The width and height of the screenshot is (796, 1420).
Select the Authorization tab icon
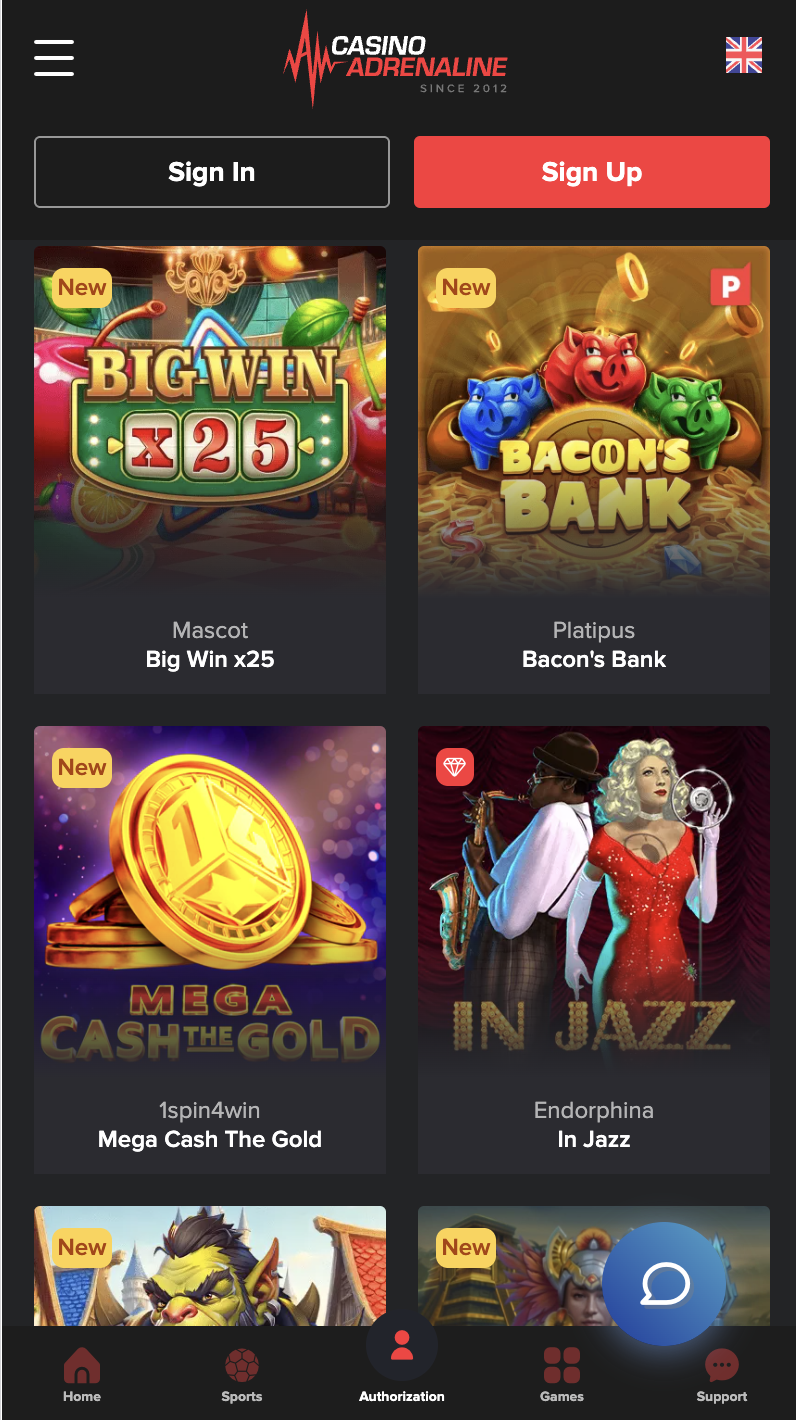(x=402, y=1345)
